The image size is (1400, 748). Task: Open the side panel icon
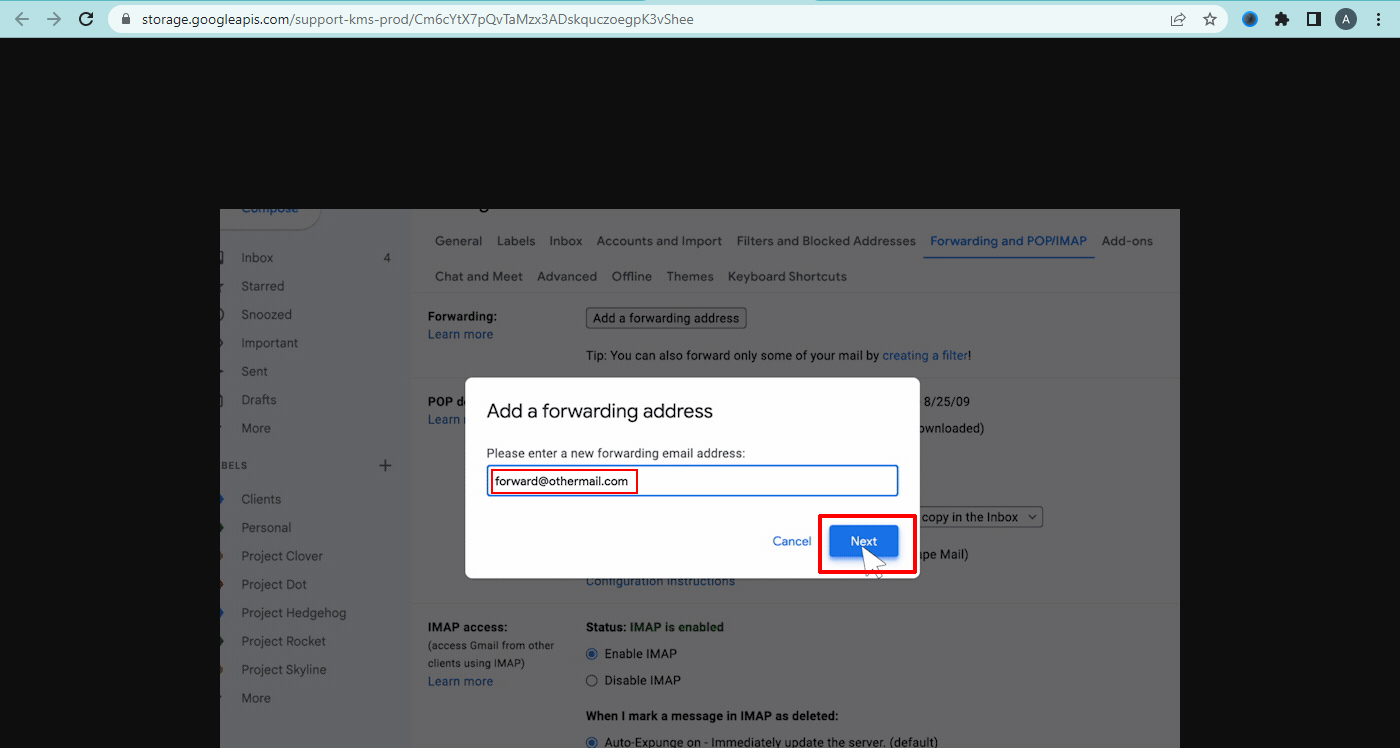[x=1313, y=18]
